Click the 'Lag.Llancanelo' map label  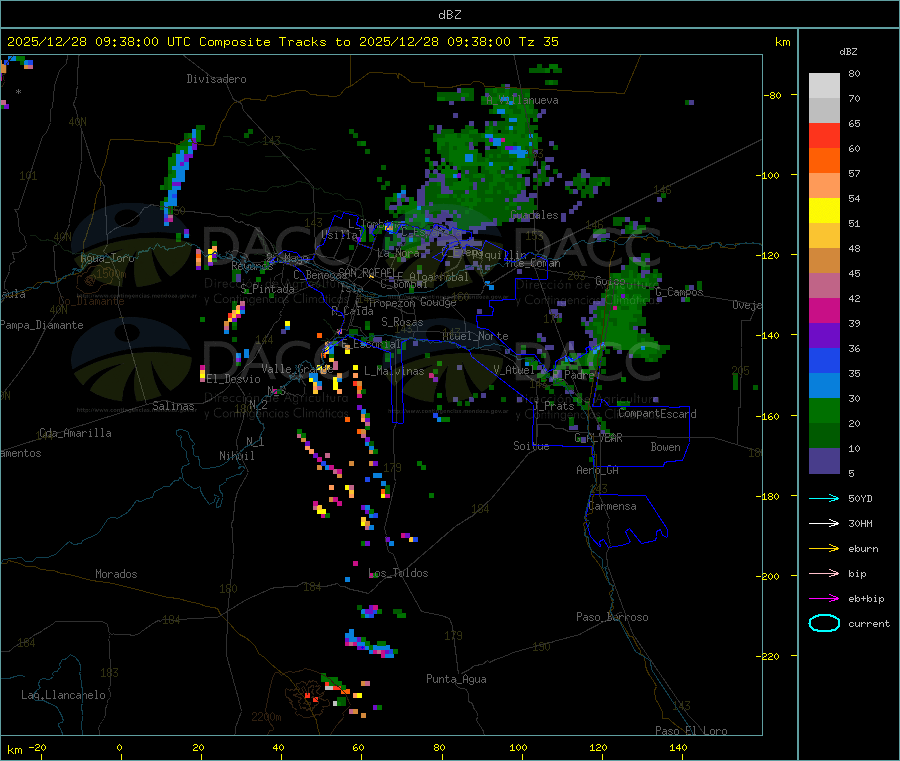coord(64,695)
